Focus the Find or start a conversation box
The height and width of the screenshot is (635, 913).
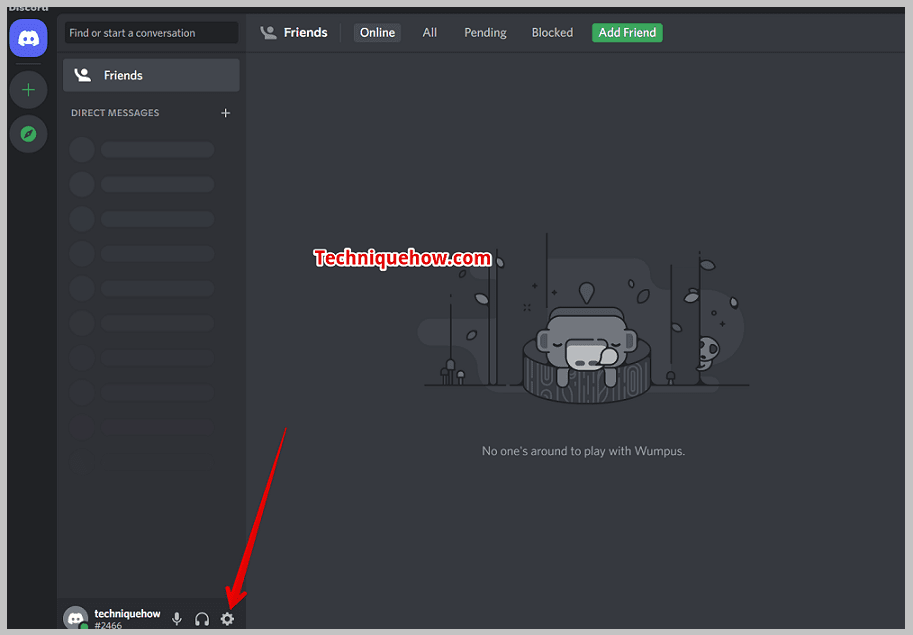[151, 33]
